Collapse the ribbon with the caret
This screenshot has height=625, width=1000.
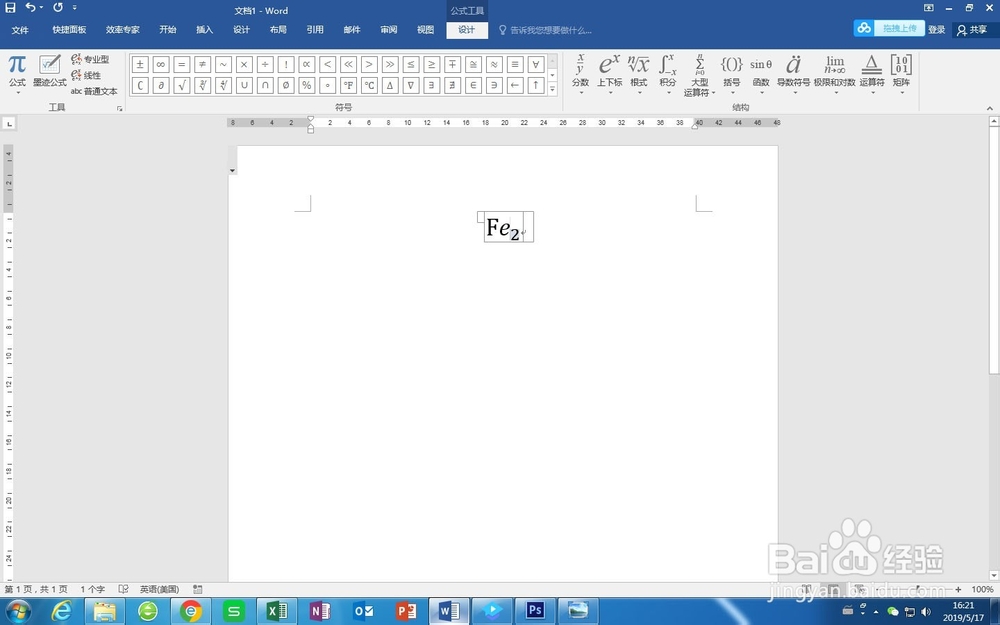click(x=989, y=108)
